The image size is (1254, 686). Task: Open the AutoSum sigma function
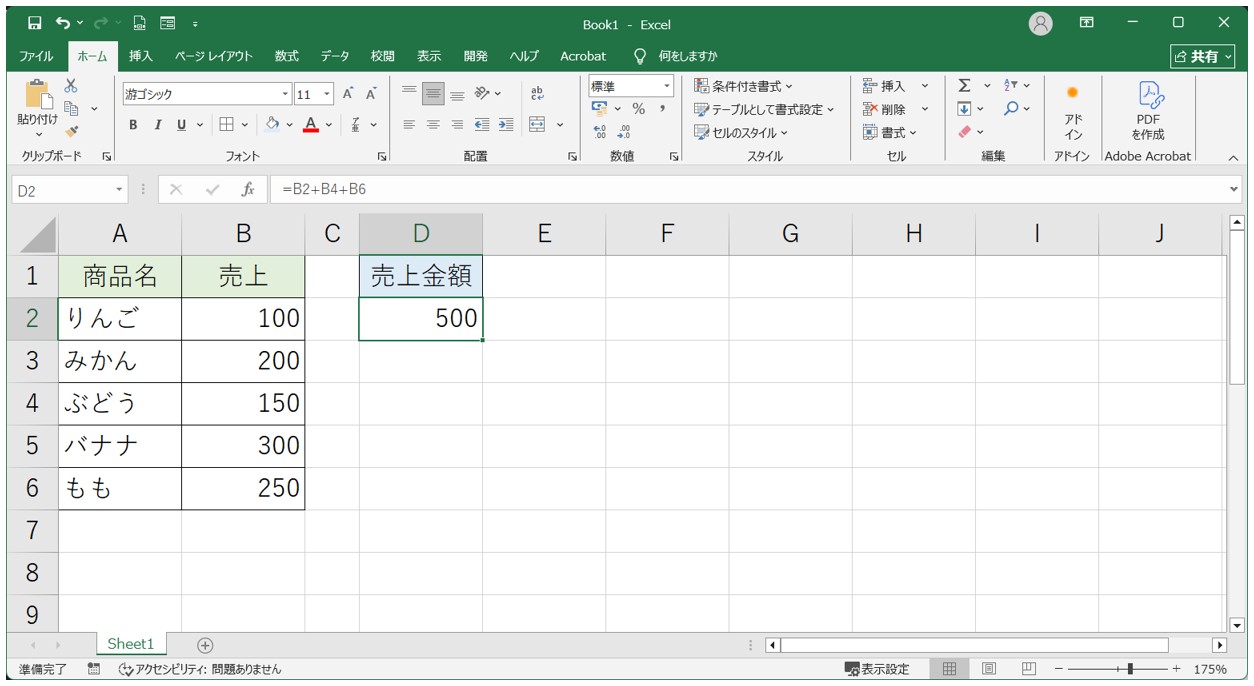964,86
